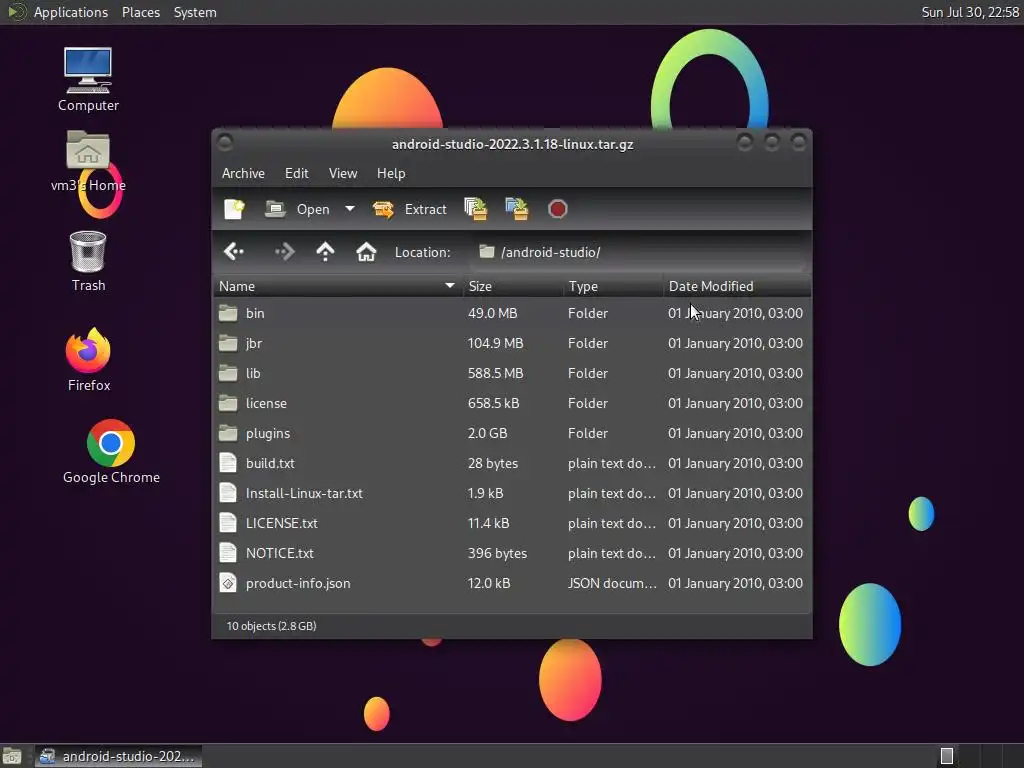Open the Edit menu

(296, 173)
